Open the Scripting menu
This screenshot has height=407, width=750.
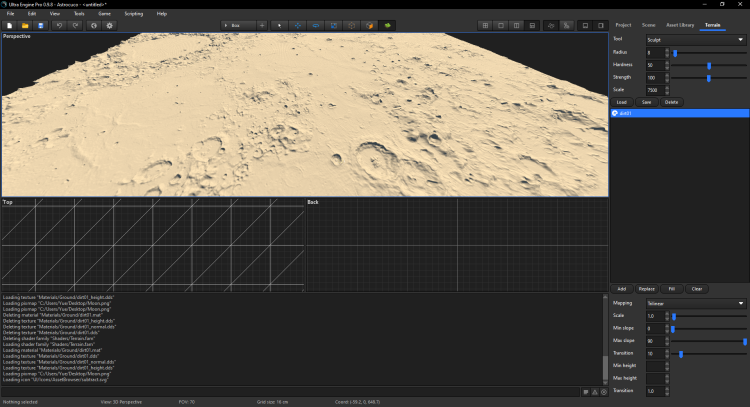134,13
